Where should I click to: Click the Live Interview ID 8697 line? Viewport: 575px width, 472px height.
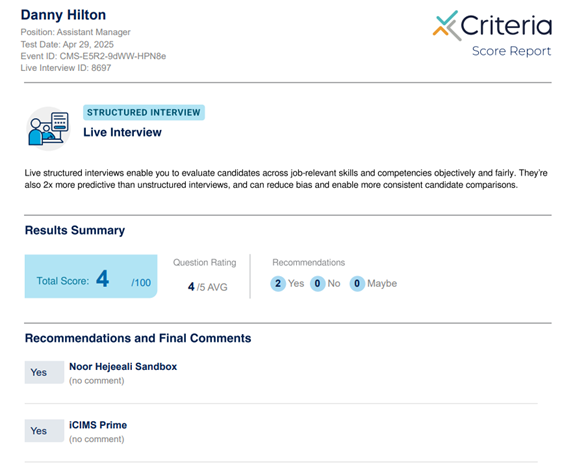66,68
